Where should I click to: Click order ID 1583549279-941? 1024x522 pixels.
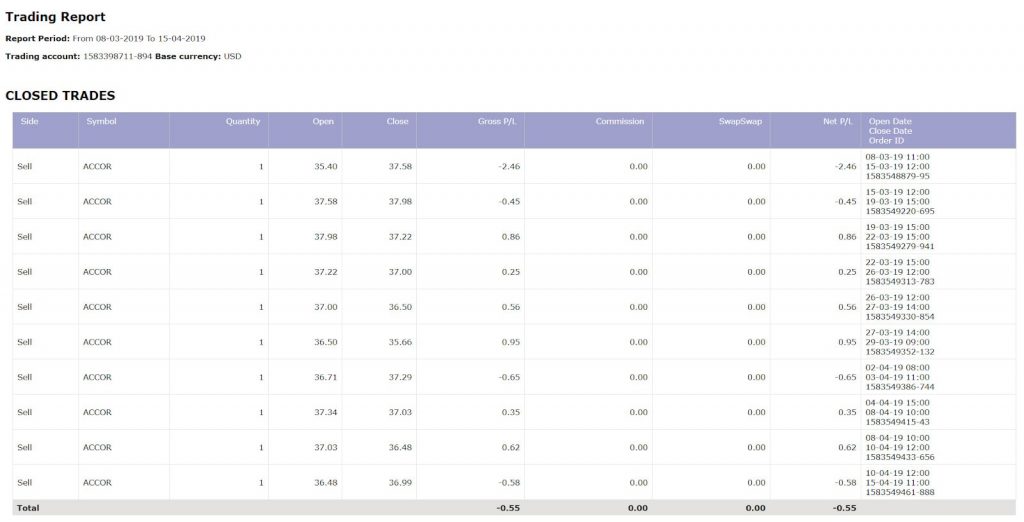[900, 247]
